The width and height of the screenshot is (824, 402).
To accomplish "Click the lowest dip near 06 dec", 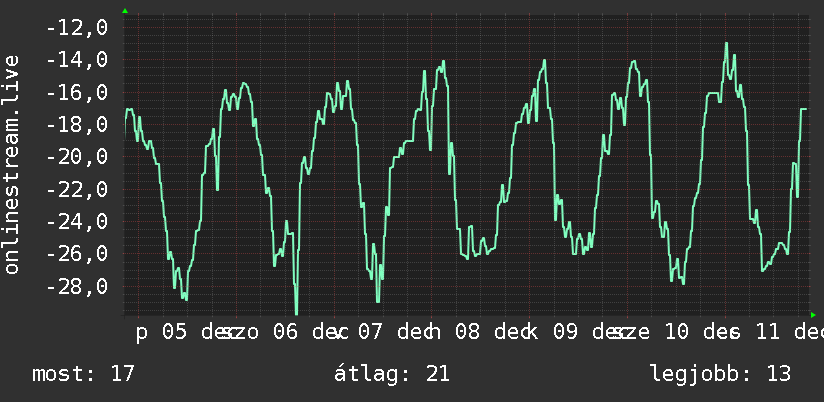I will pos(296,313).
